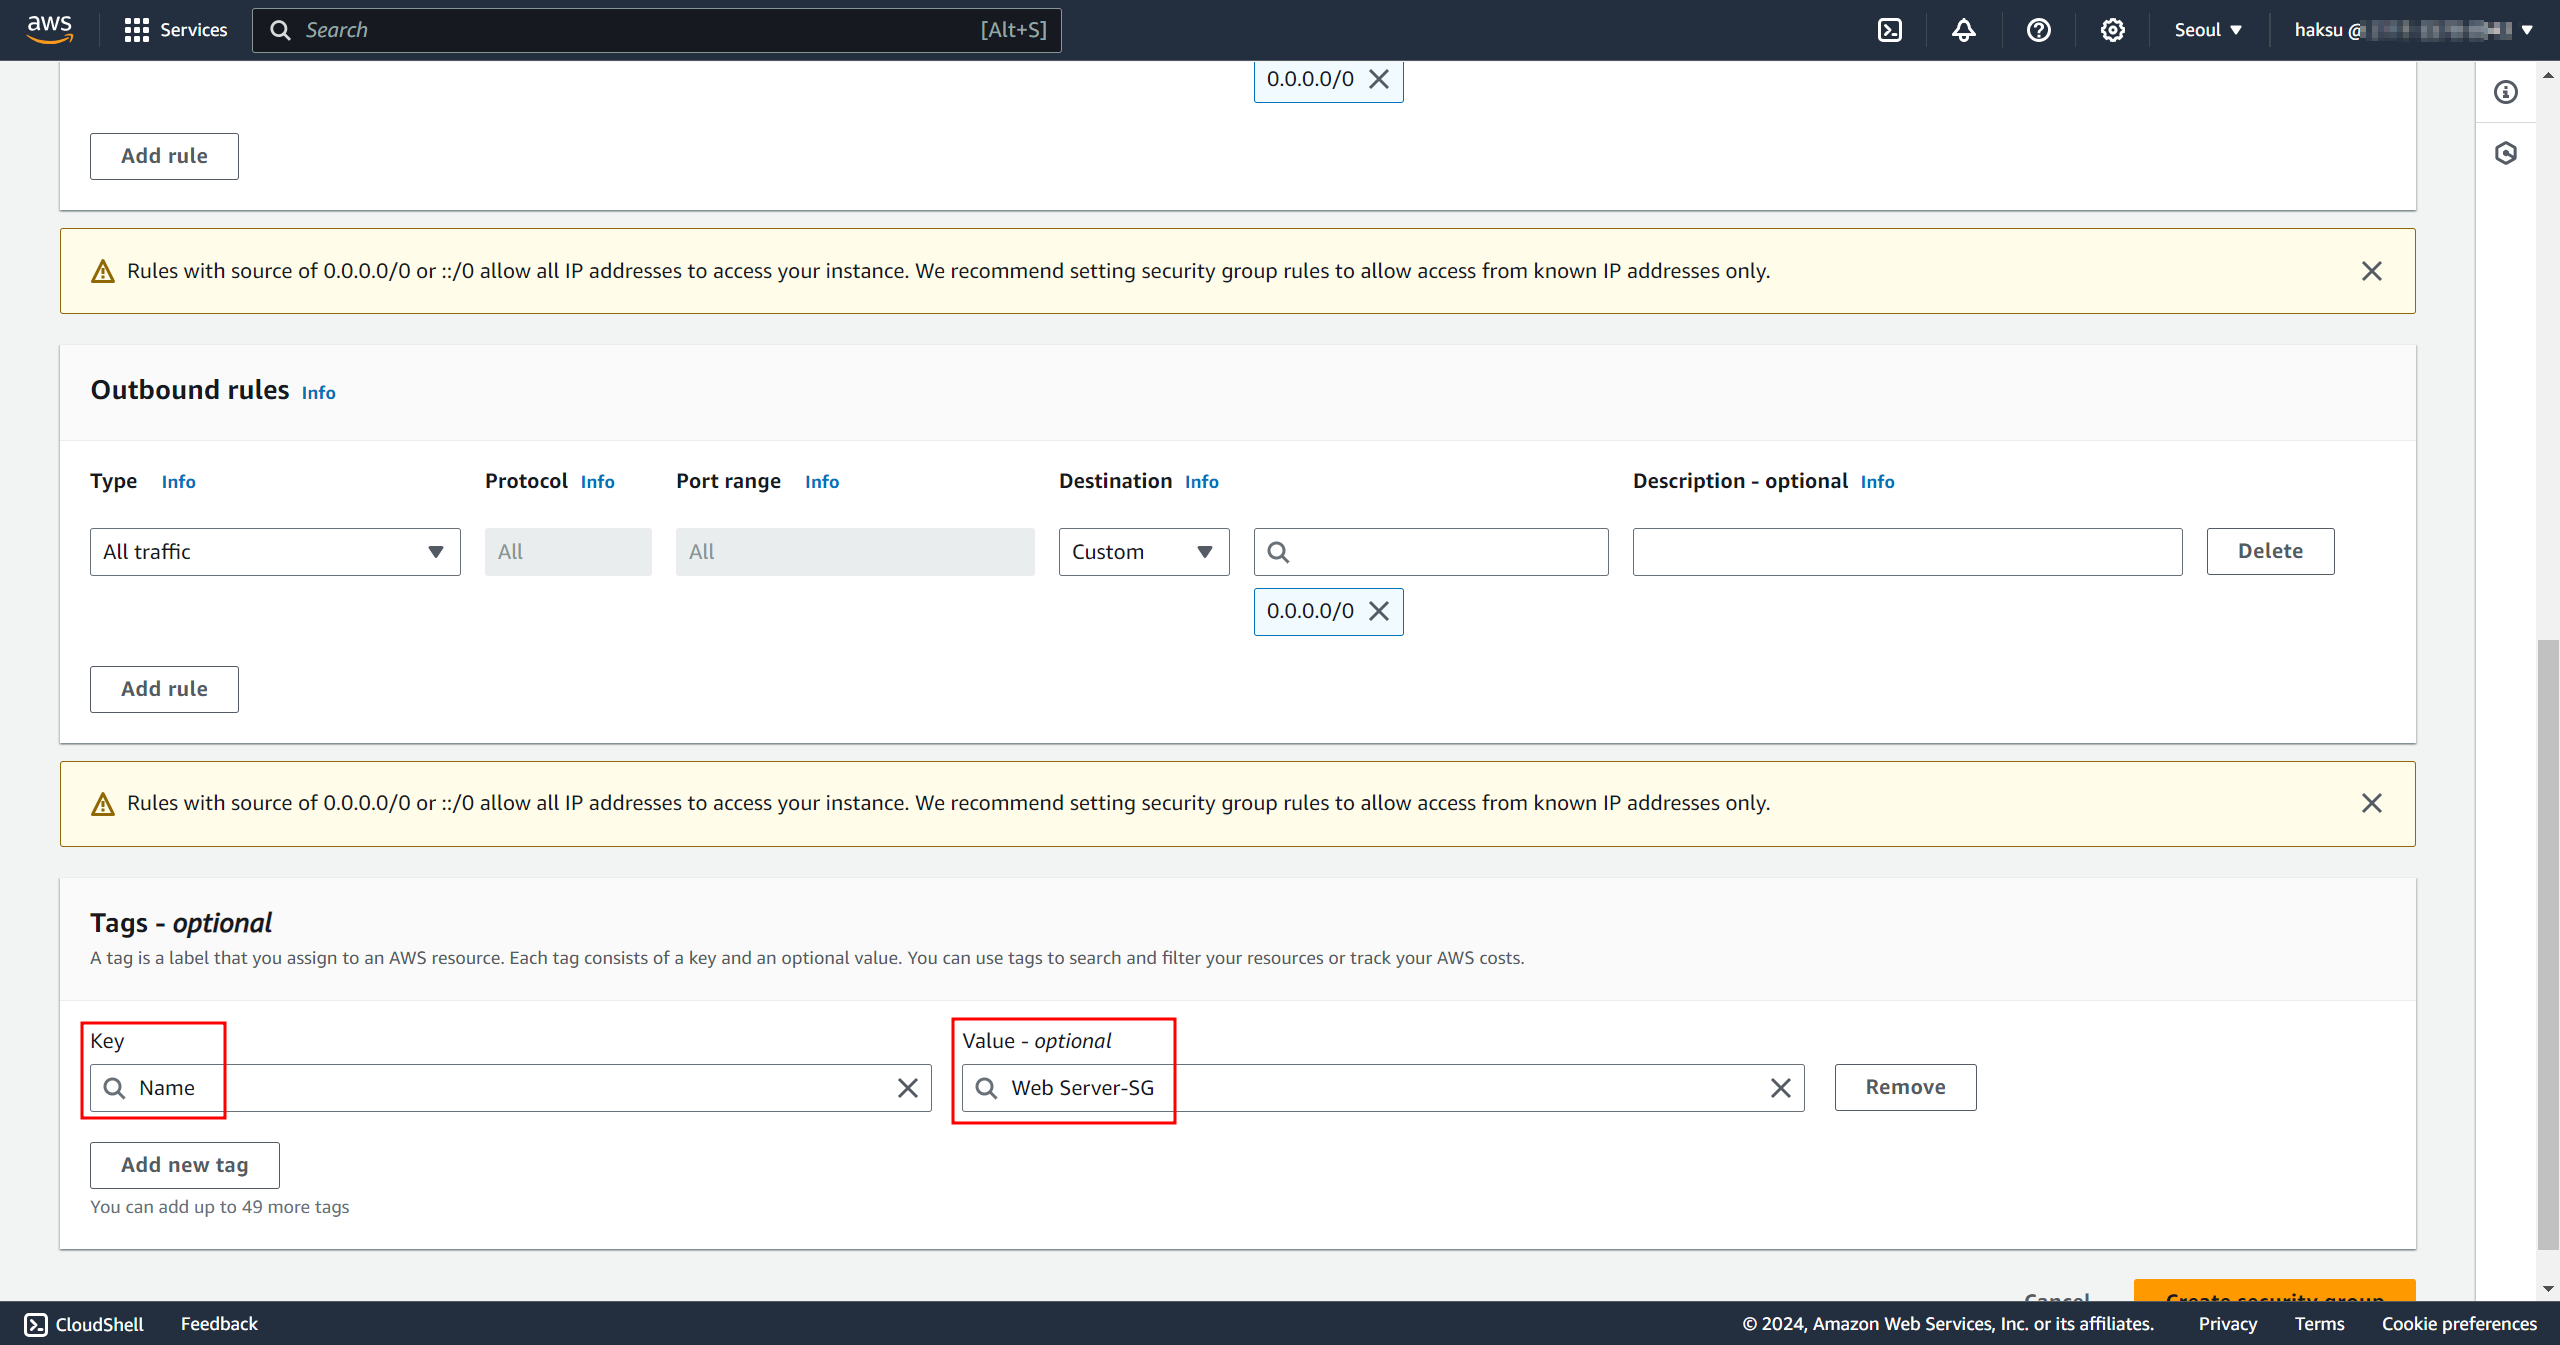Viewport: 2560px width, 1345px height.
Task: Open the settings gear in the header
Action: [x=2112, y=30]
